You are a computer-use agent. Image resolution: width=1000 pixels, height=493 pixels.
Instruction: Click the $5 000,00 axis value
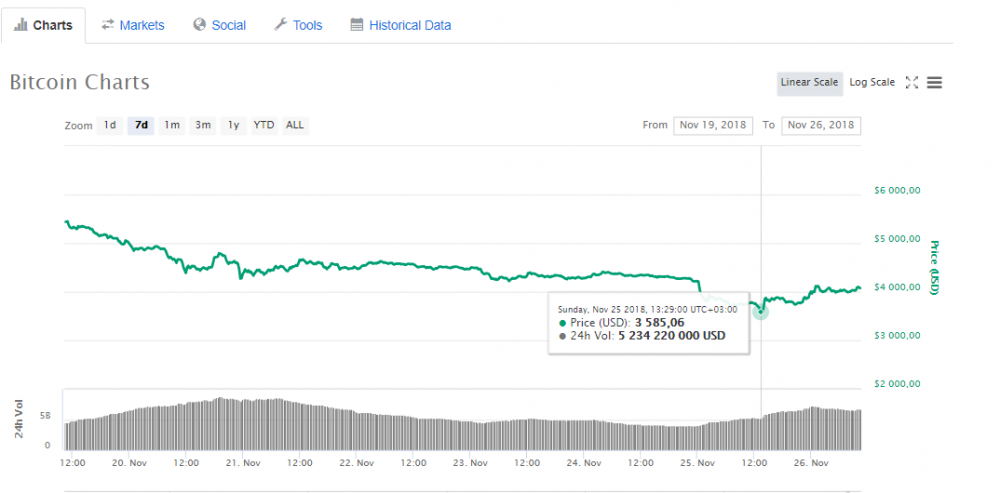895,239
